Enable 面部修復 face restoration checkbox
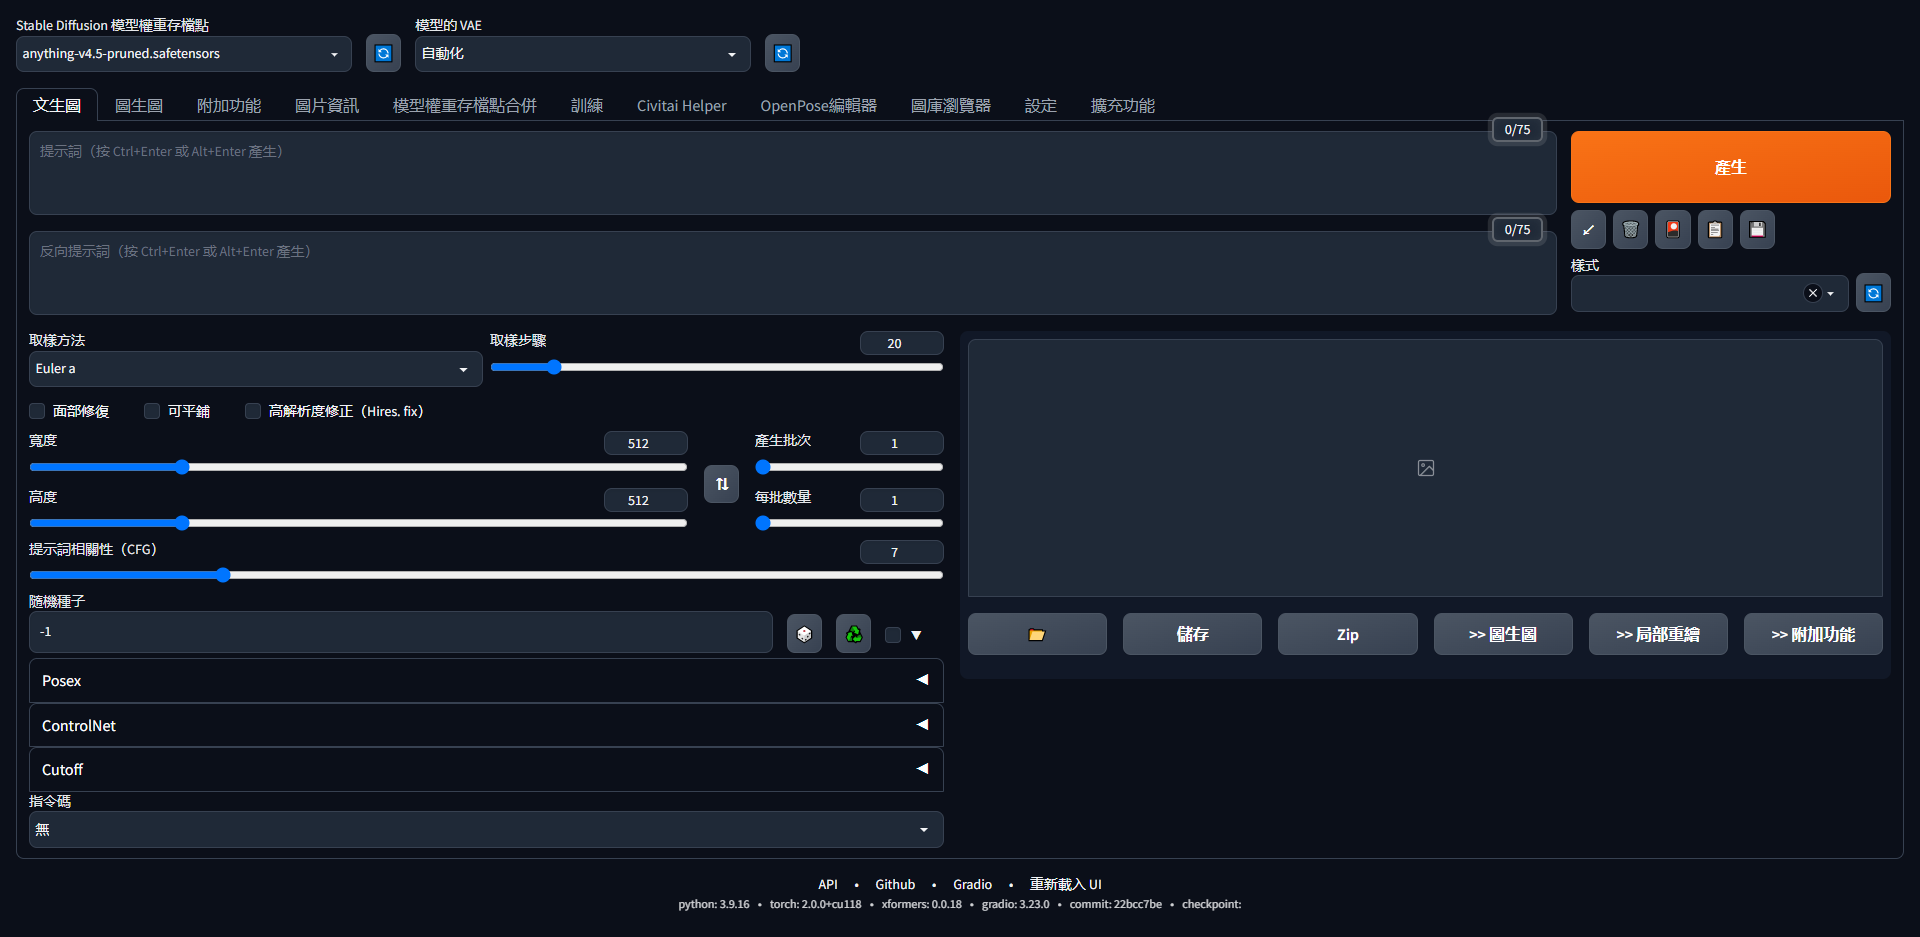The width and height of the screenshot is (1920, 937). [37, 411]
